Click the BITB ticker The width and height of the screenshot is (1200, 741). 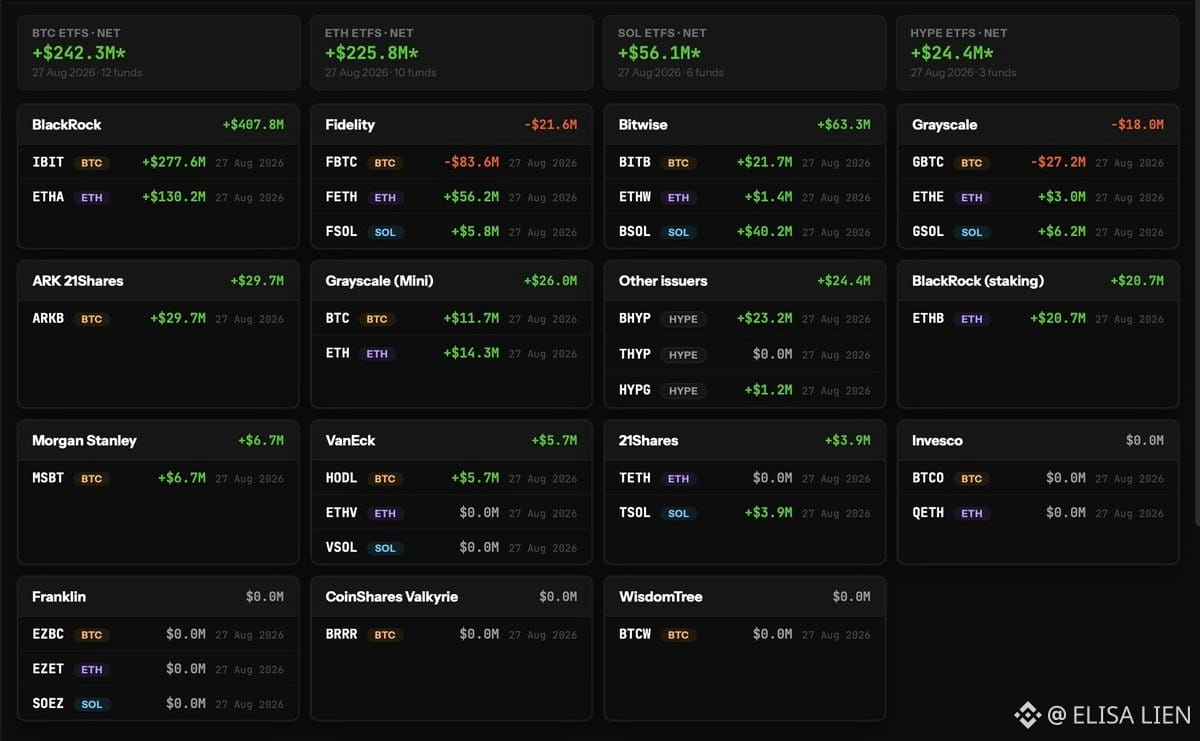pos(635,162)
